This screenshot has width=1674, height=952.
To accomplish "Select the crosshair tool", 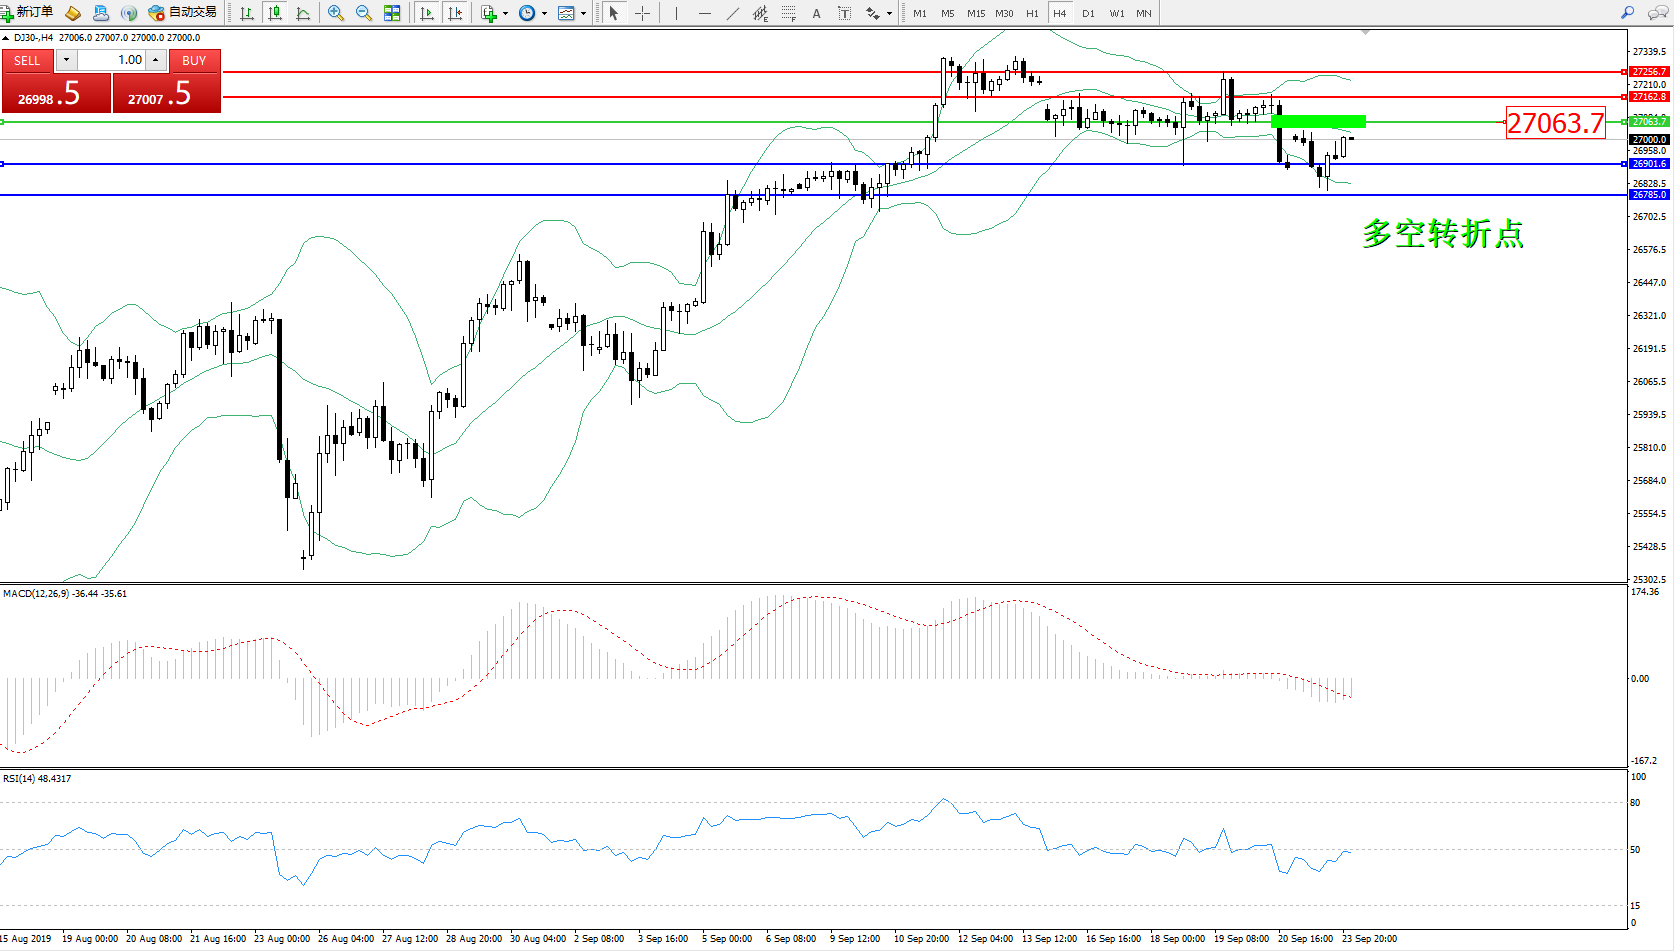I will [642, 13].
